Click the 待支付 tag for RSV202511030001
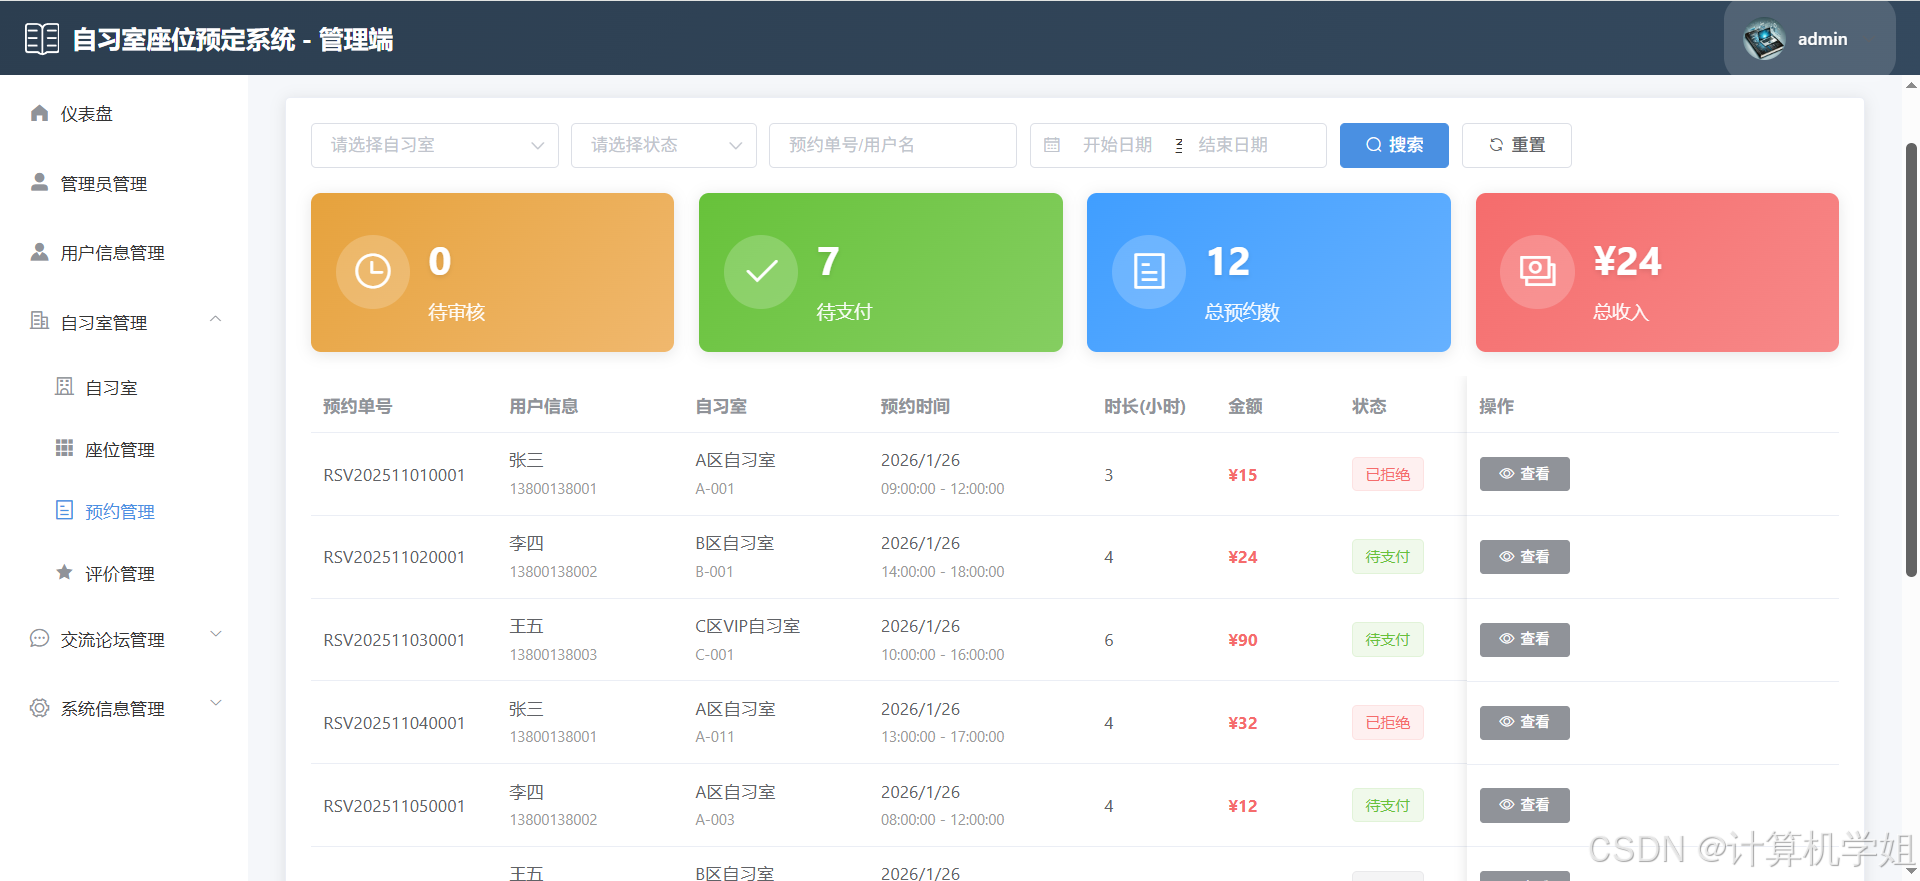This screenshot has height=881, width=1920. pyautogui.click(x=1387, y=640)
